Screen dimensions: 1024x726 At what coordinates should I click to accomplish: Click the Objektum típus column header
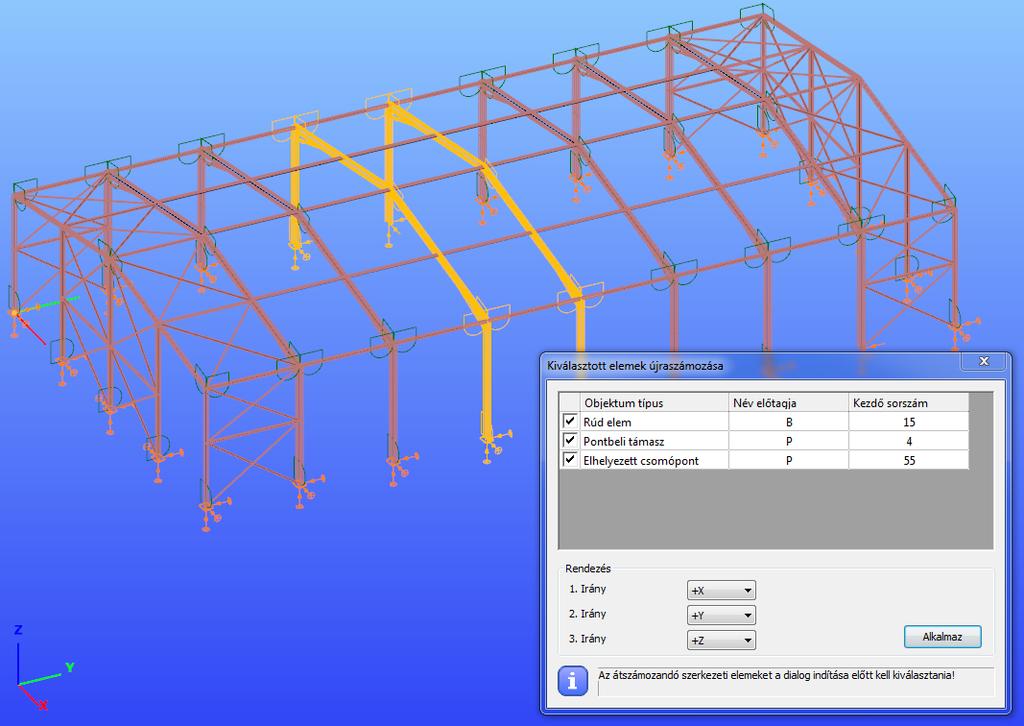point(654,402)
